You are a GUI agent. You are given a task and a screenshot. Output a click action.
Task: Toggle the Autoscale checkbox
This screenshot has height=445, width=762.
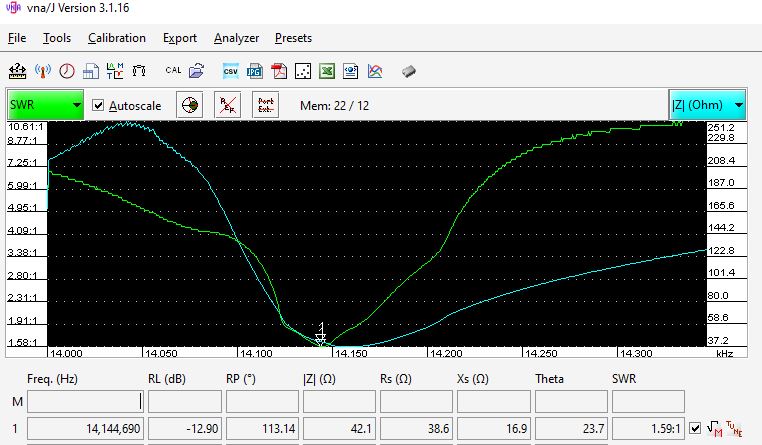point(98,105)
